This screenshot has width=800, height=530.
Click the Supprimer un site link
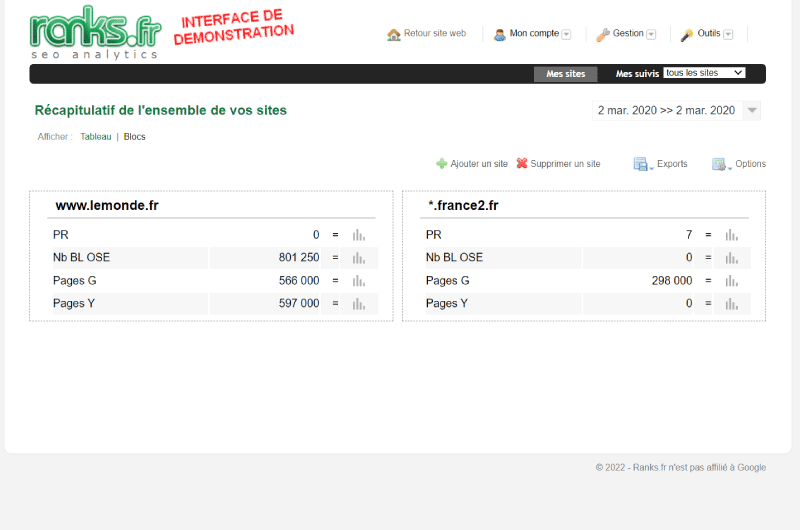(565, 164)
